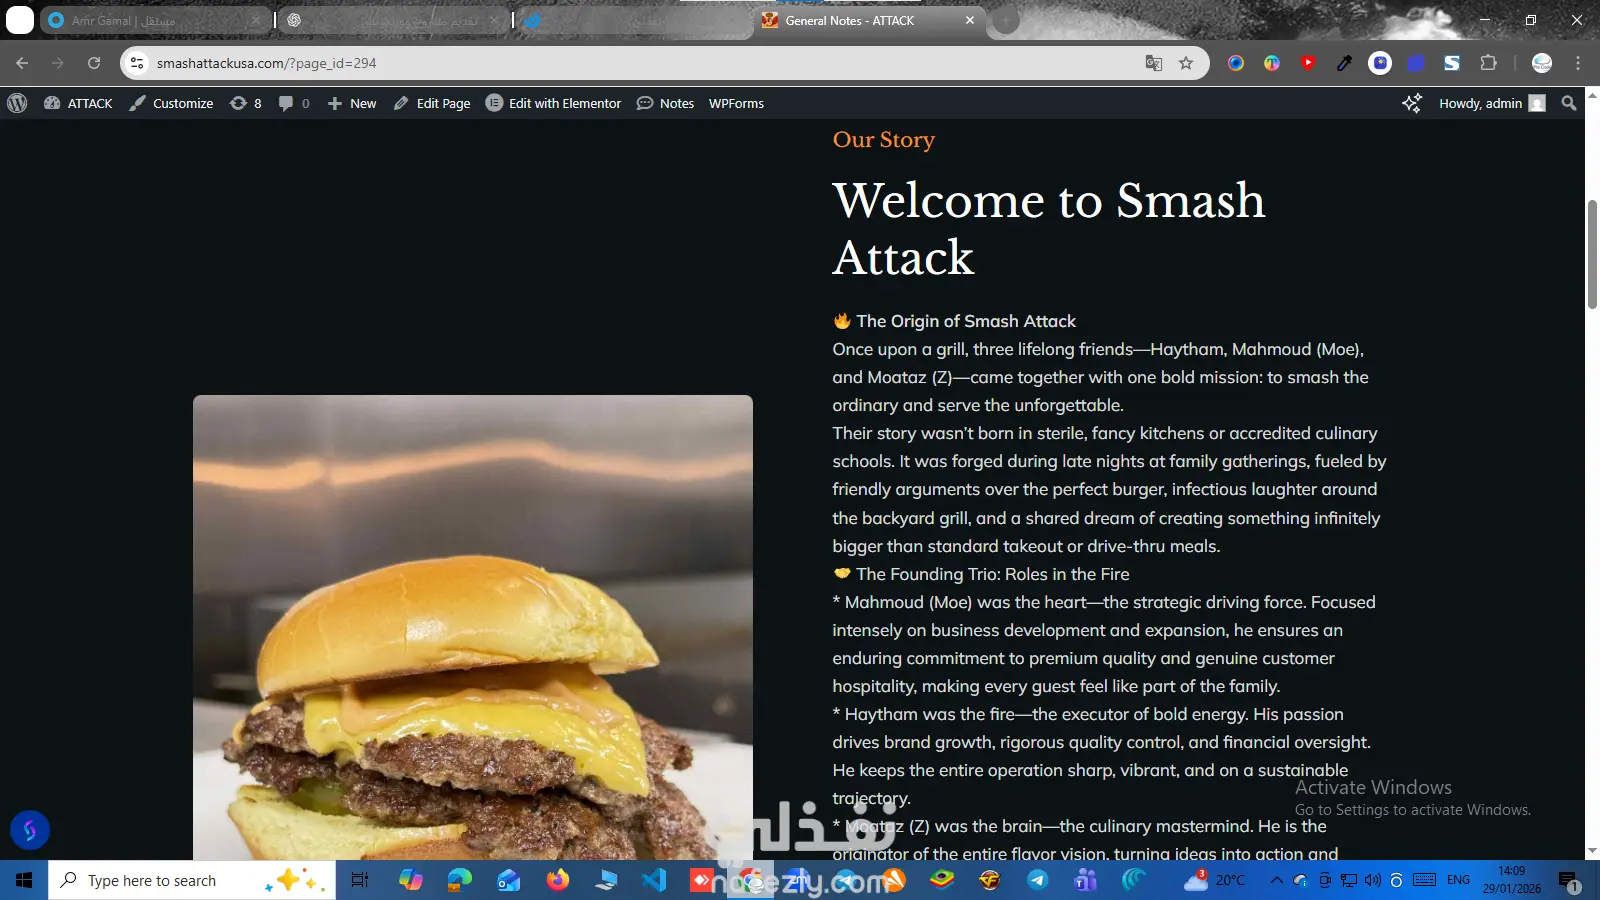Open the Chrome profile avatar
Image resolution: width=1600 pixels, height=900 pixels.
coord(1542,63)
